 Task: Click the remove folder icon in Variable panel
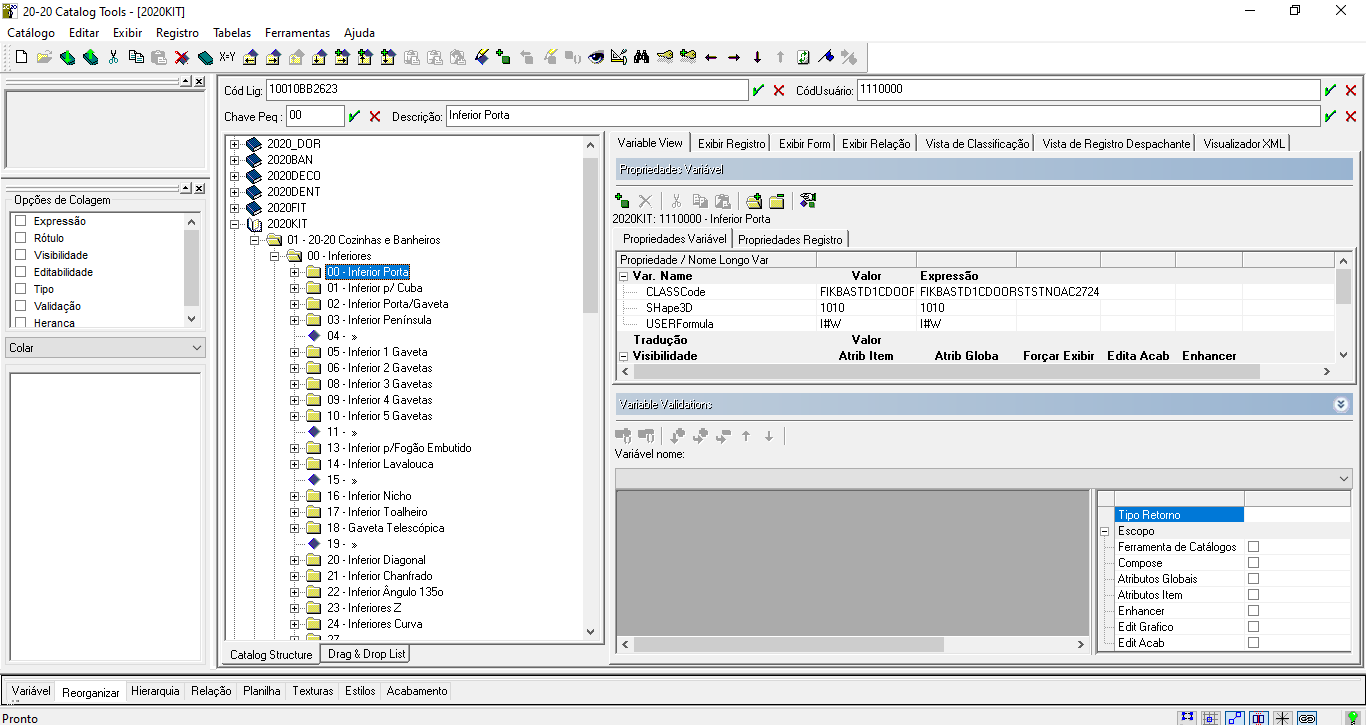[x=776, y=201]
